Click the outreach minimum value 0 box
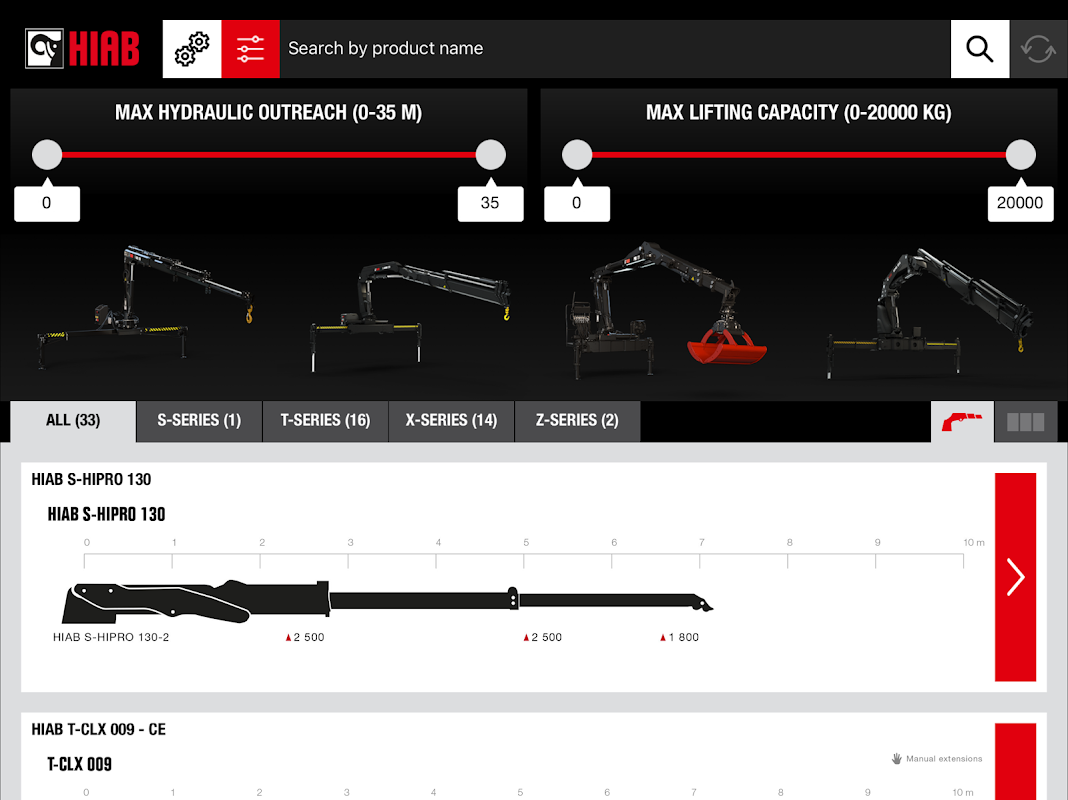 47,204
